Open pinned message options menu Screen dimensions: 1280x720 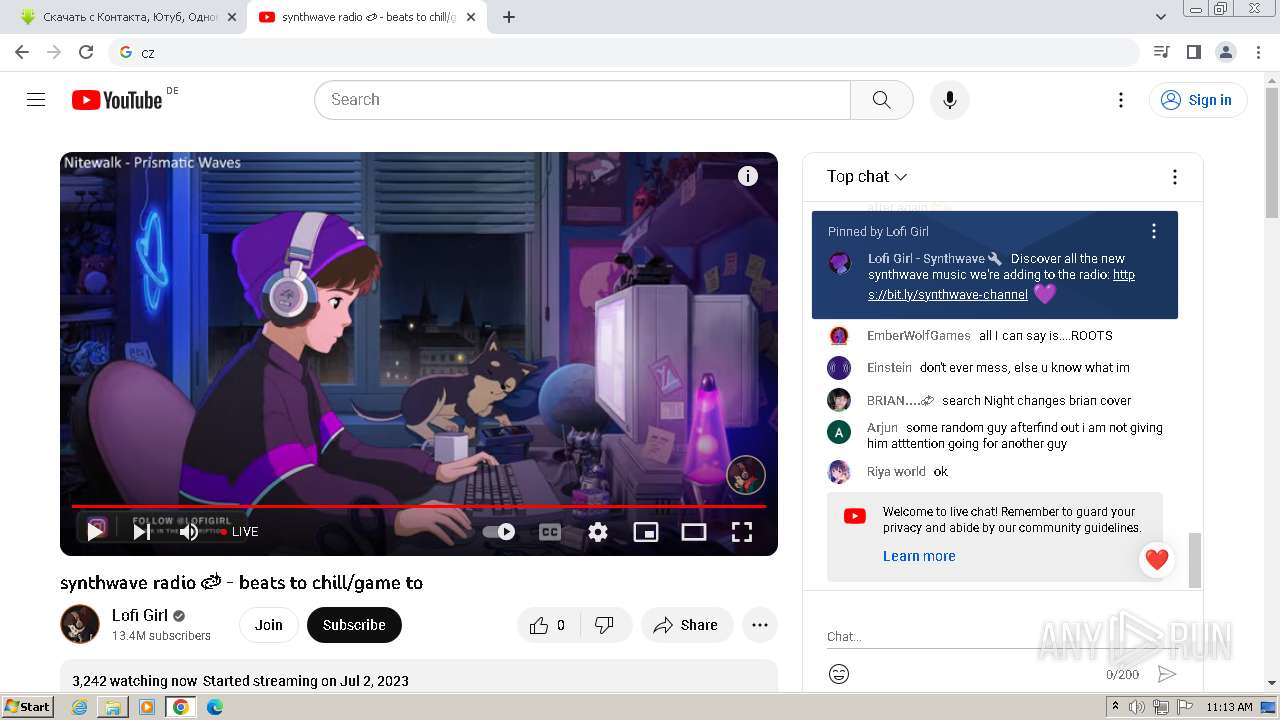tap(1154, 231)
